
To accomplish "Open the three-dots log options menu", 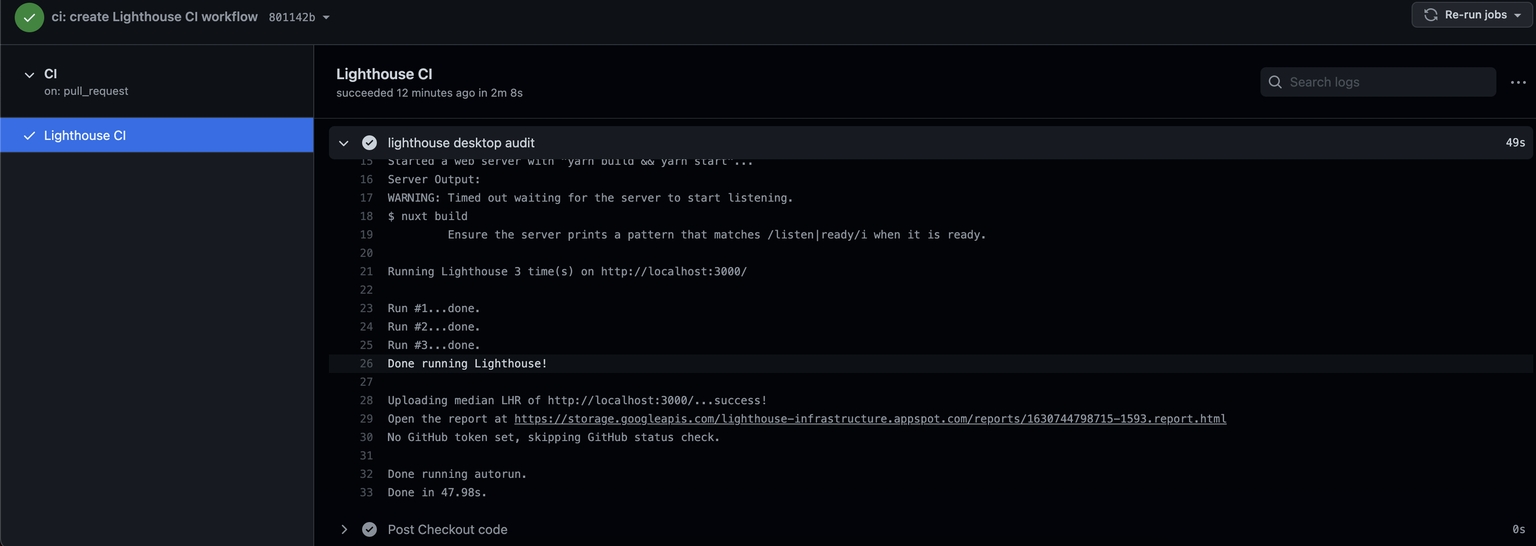I will (1518, 82).
